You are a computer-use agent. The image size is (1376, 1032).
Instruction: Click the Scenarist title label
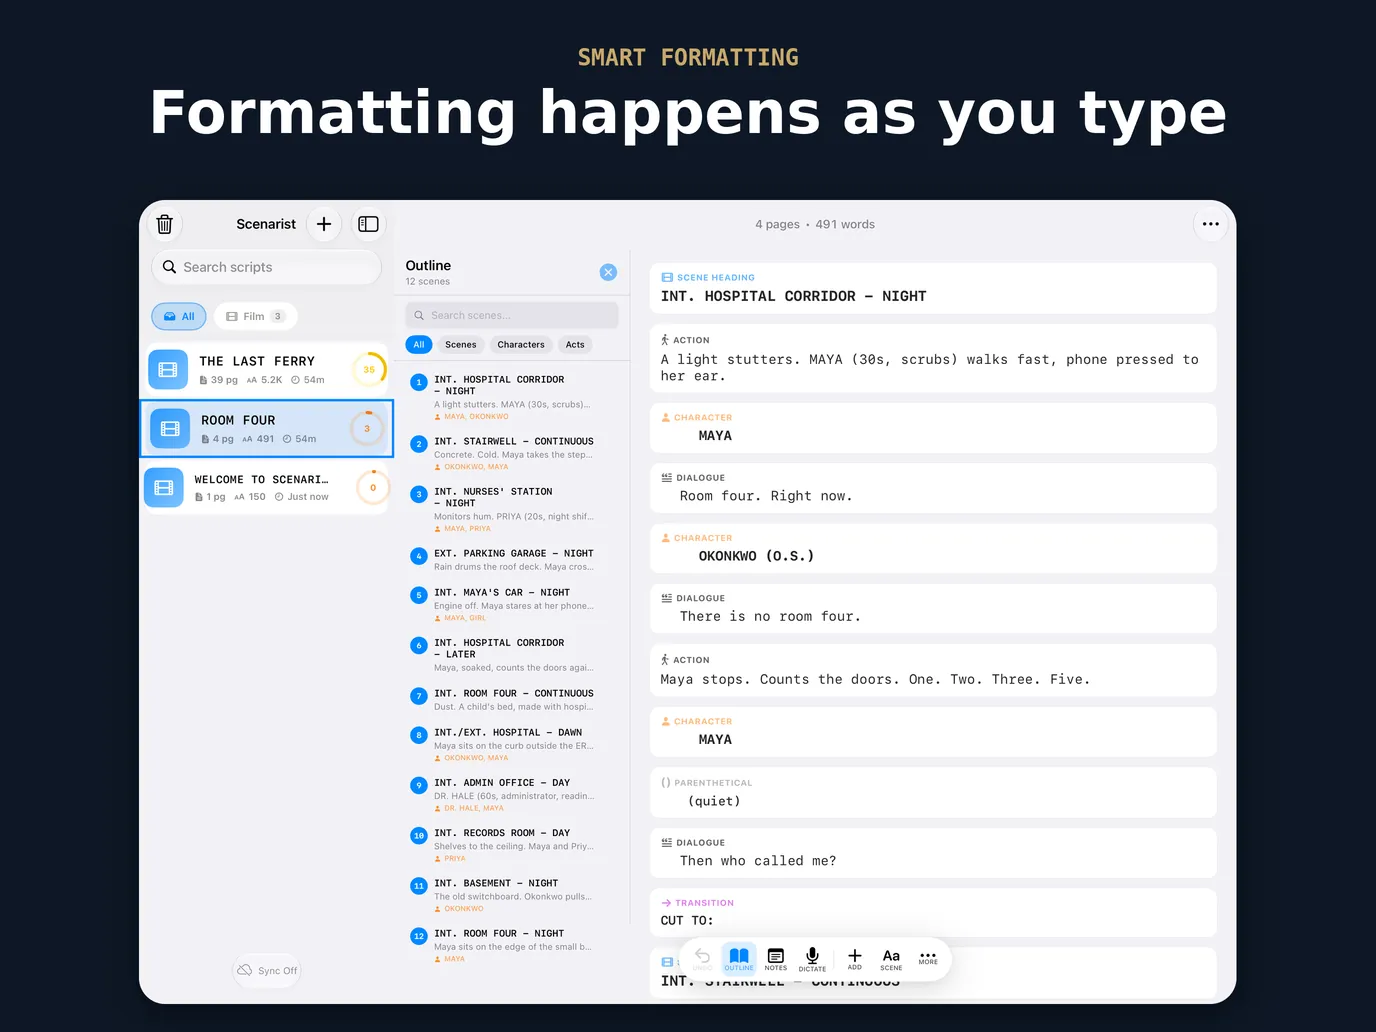pos(266,224)
